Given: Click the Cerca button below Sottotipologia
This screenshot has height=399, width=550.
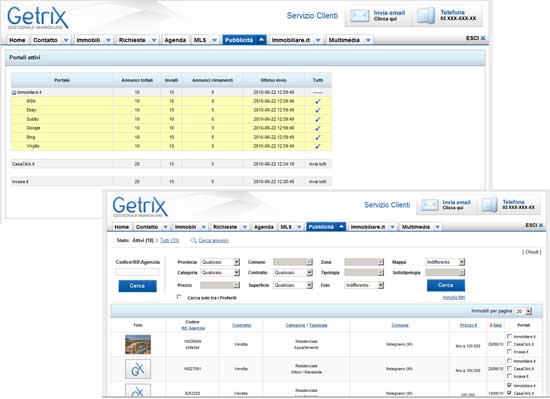Looking at the screenshot, I should click(446, 285).
